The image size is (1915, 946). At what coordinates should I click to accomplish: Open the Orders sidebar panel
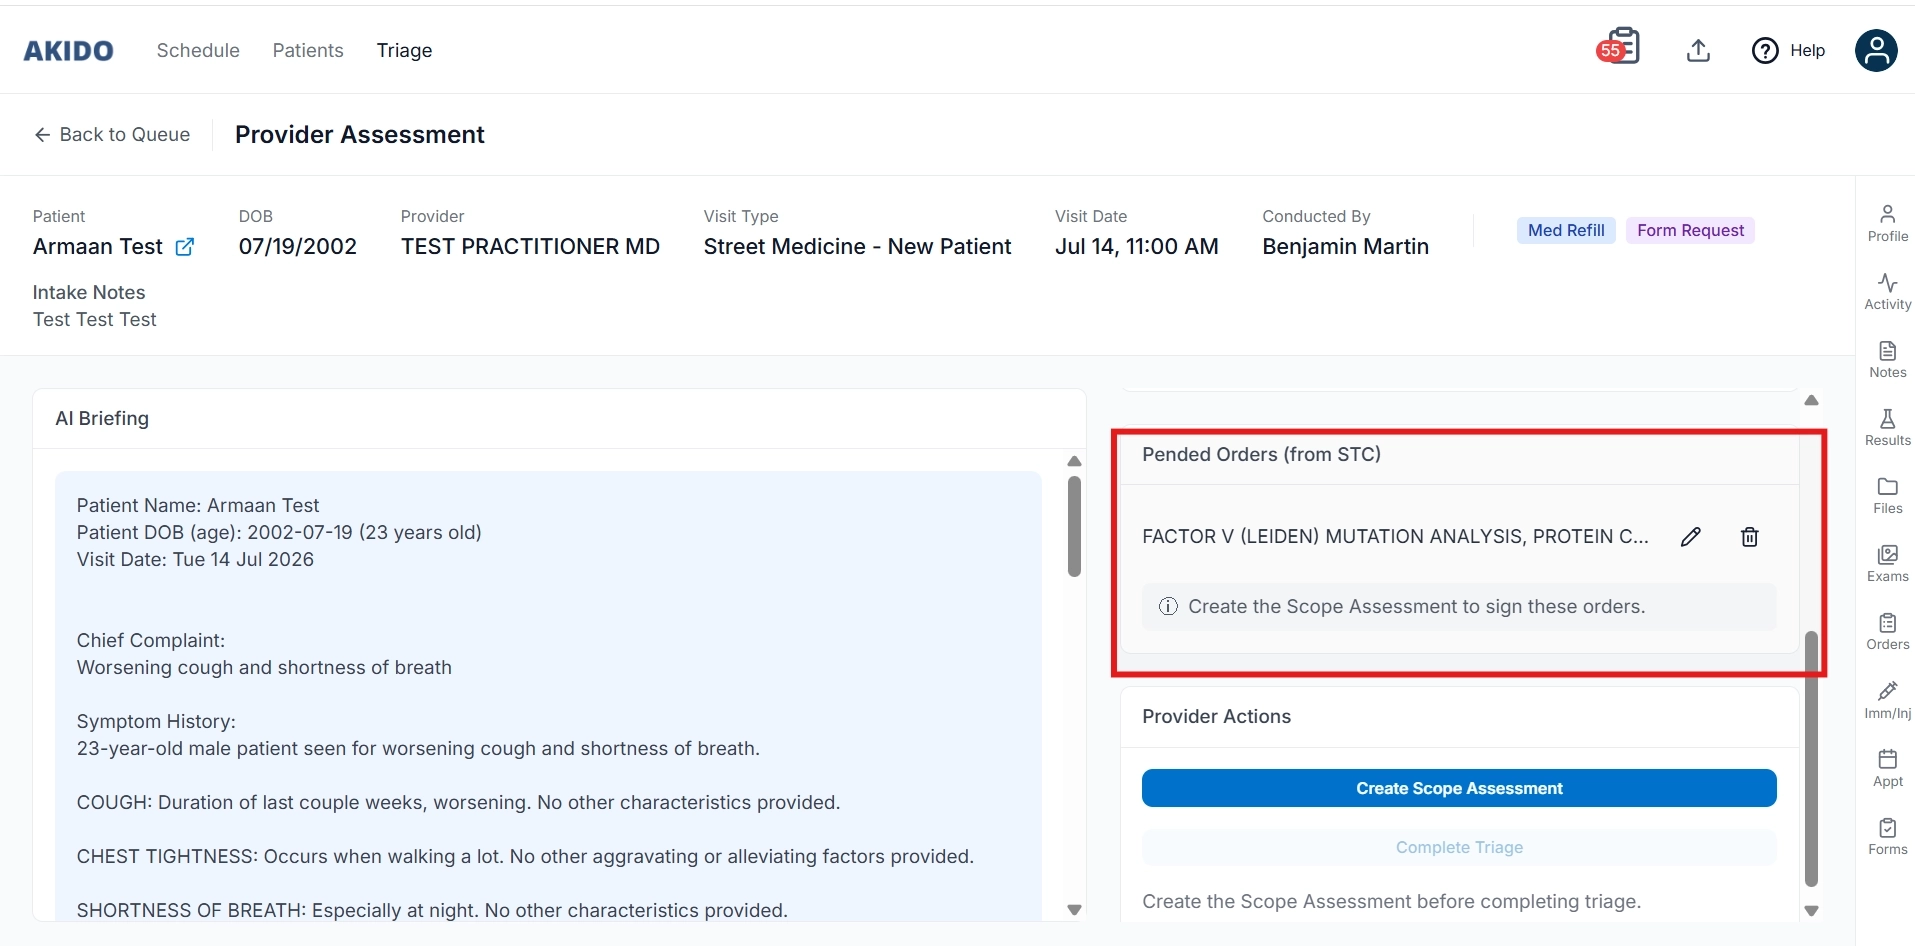[1887, 632]
